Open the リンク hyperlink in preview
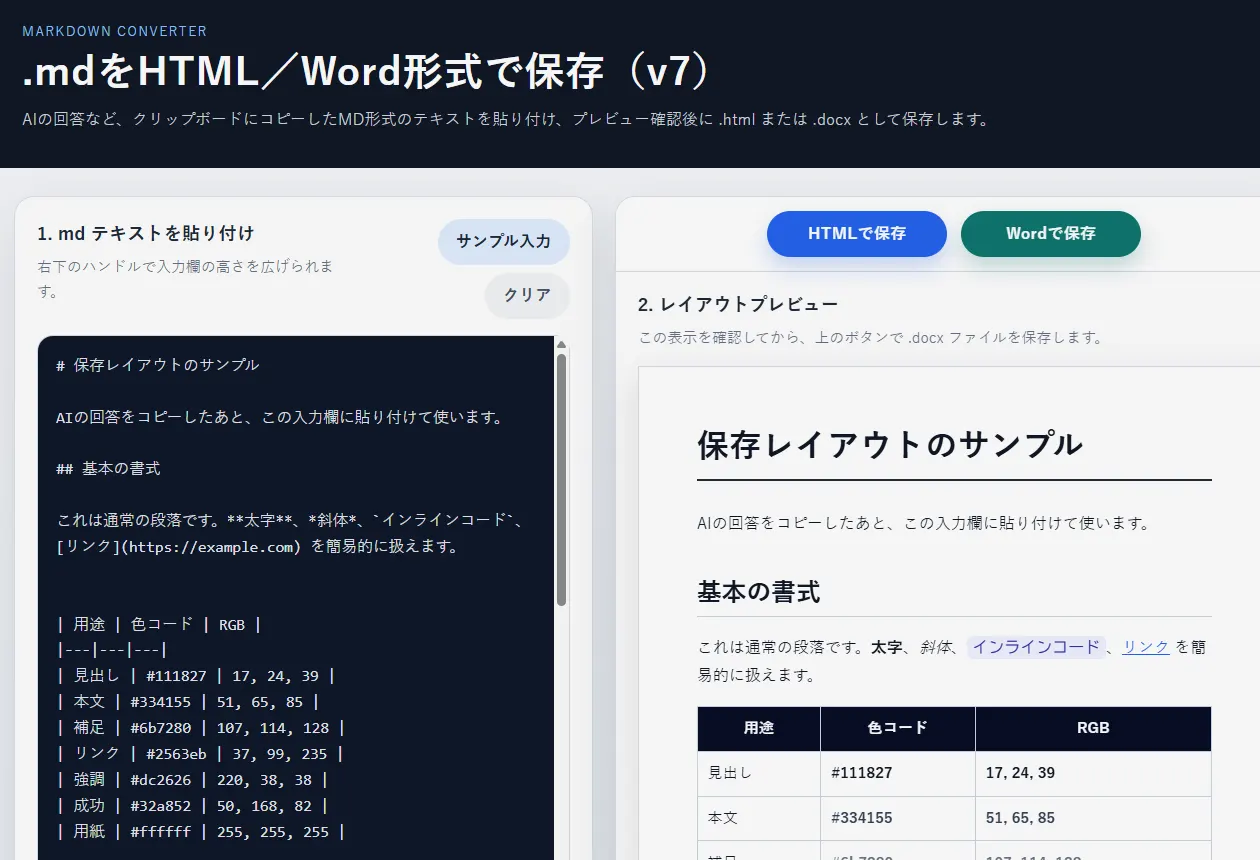Image resolution: width=1260 pixels, height=860 pixels. point(1146,647)
